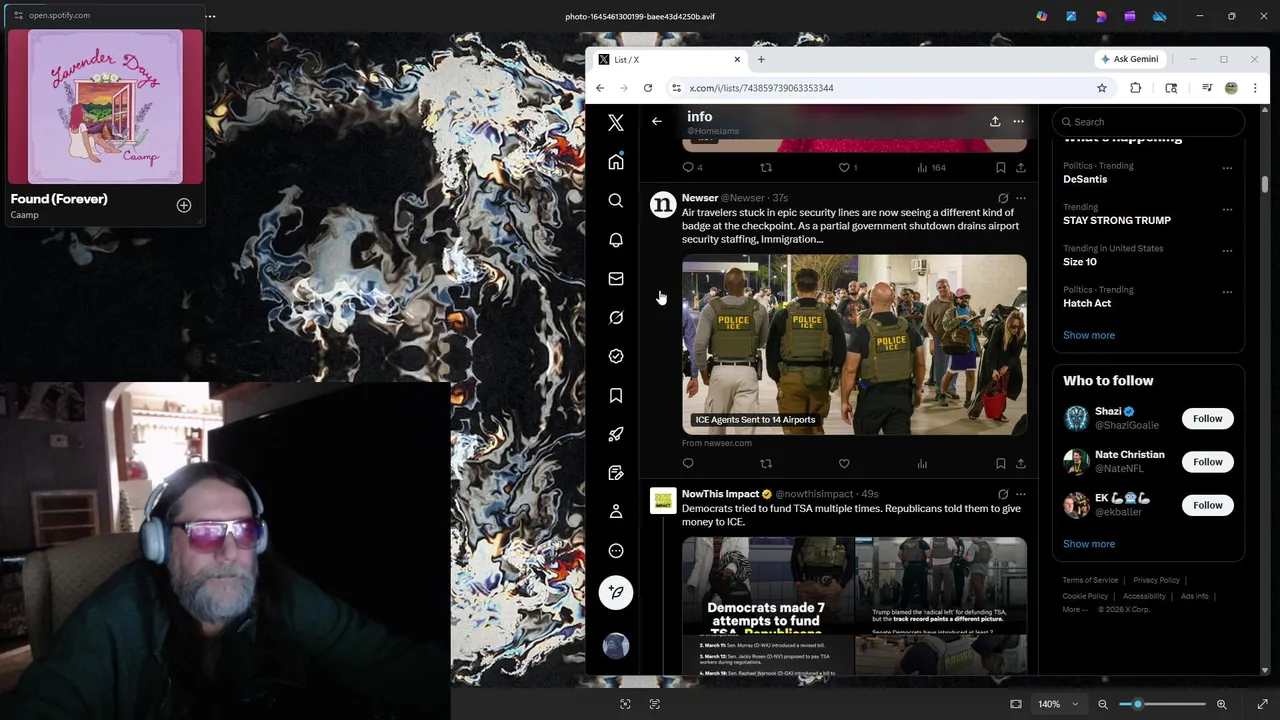Zoom in with magnifier plus icon

(x=1221, y=704)
